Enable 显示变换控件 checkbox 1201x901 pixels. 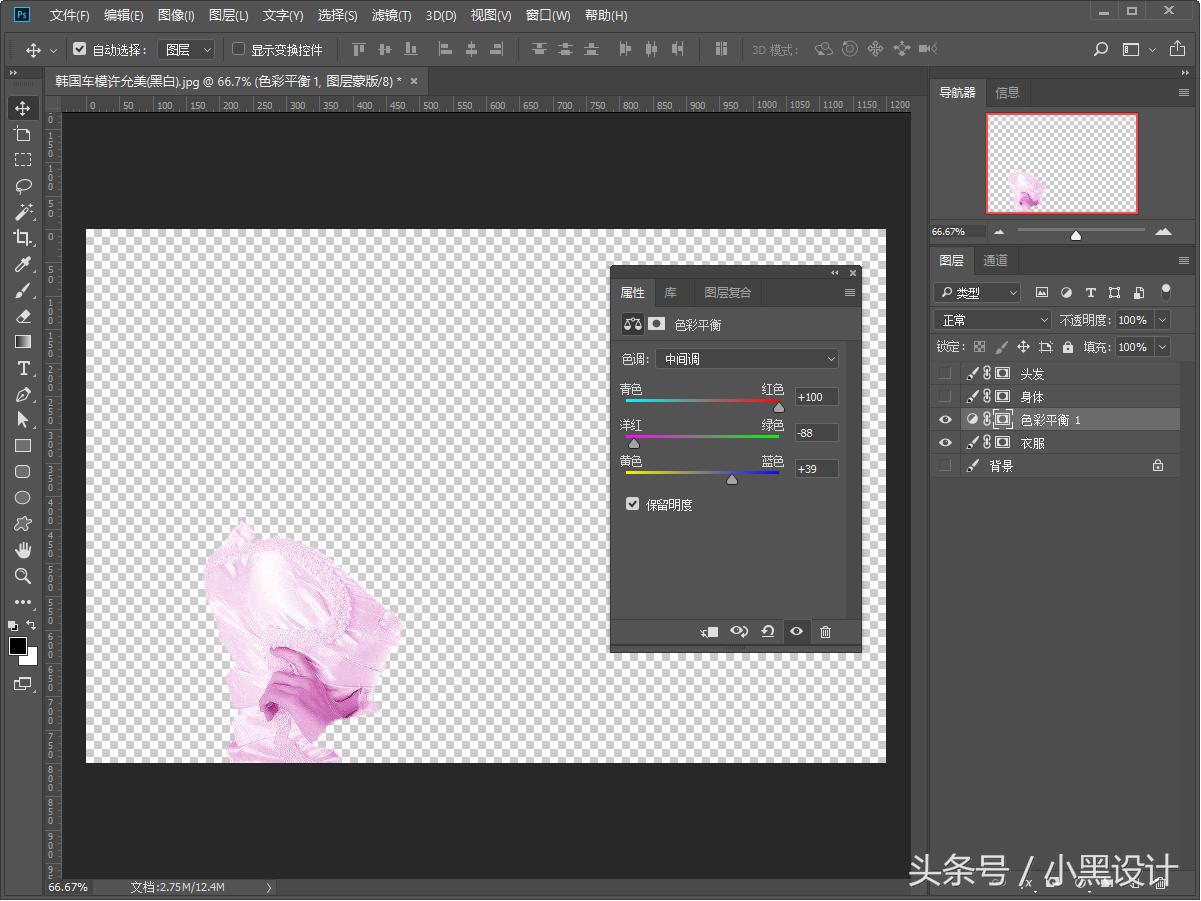pos(238,49)
